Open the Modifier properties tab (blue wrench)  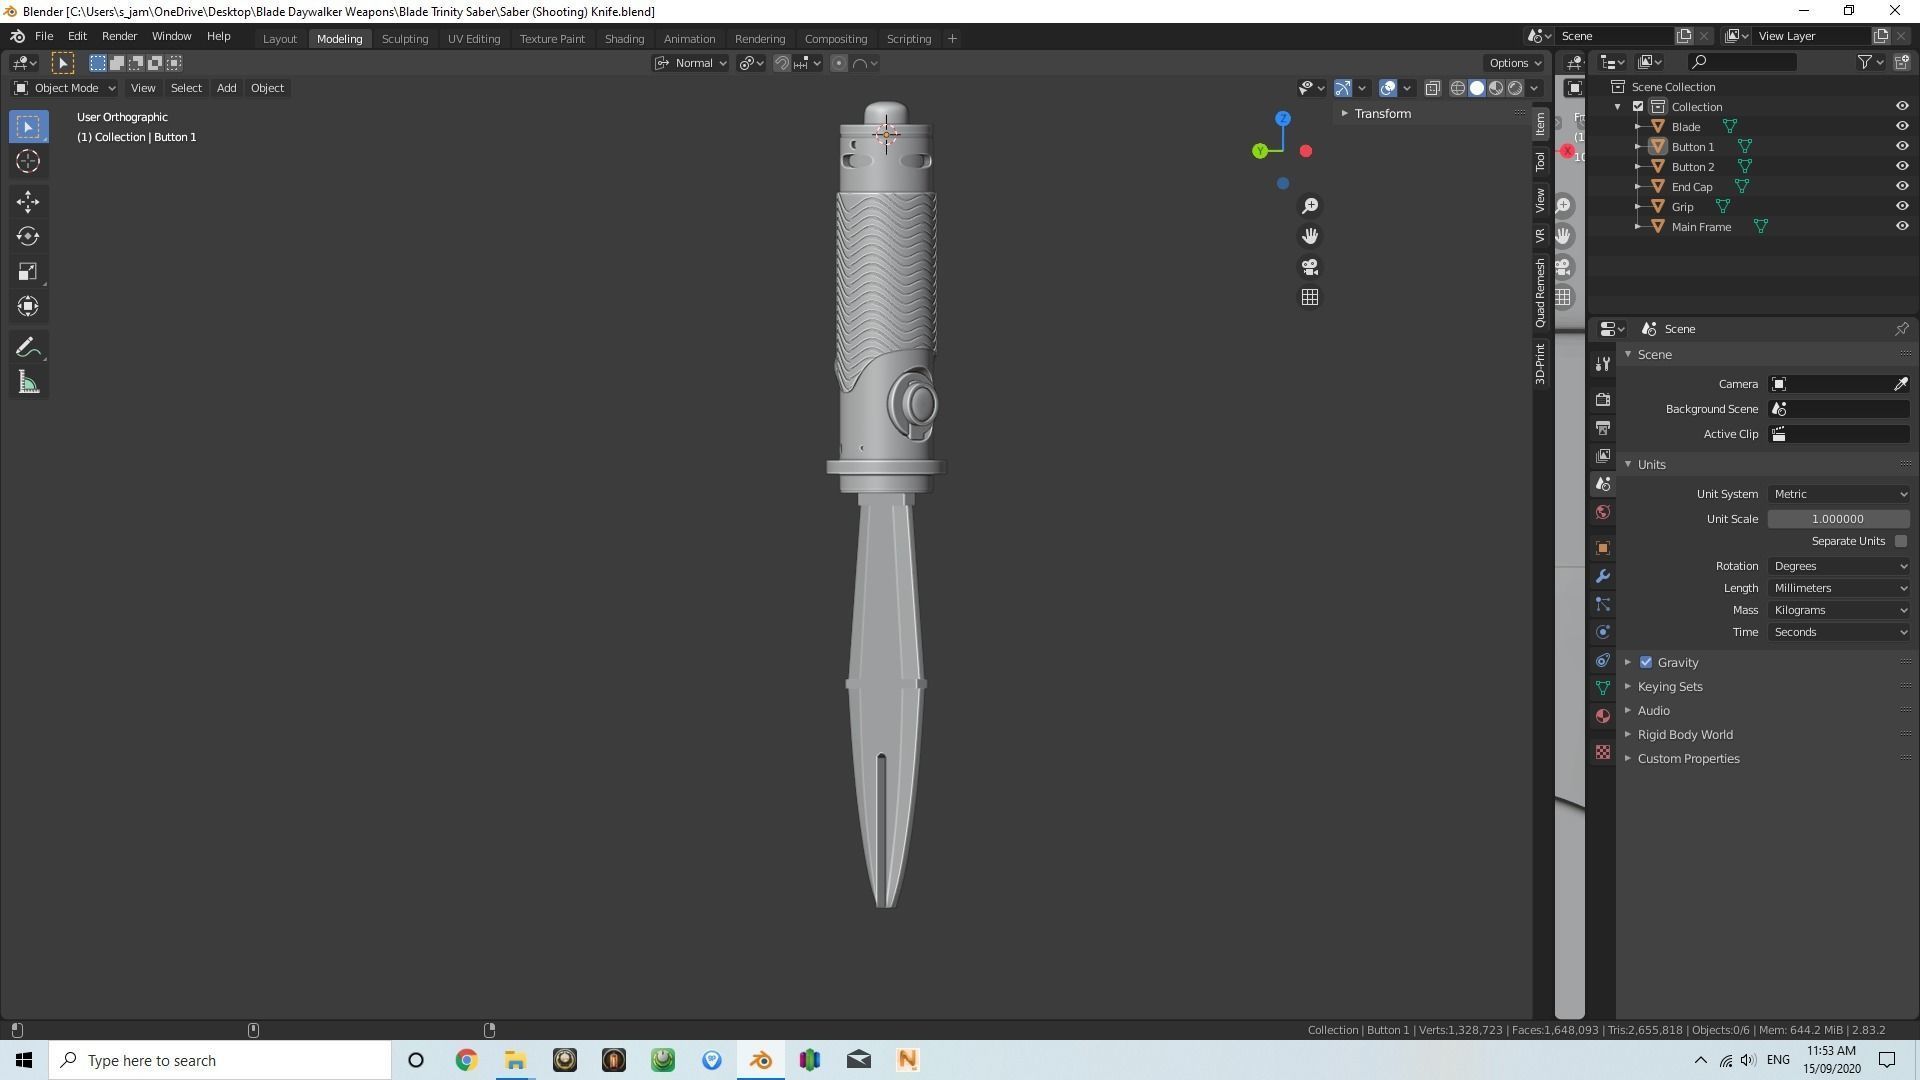tap(1603, 576)
